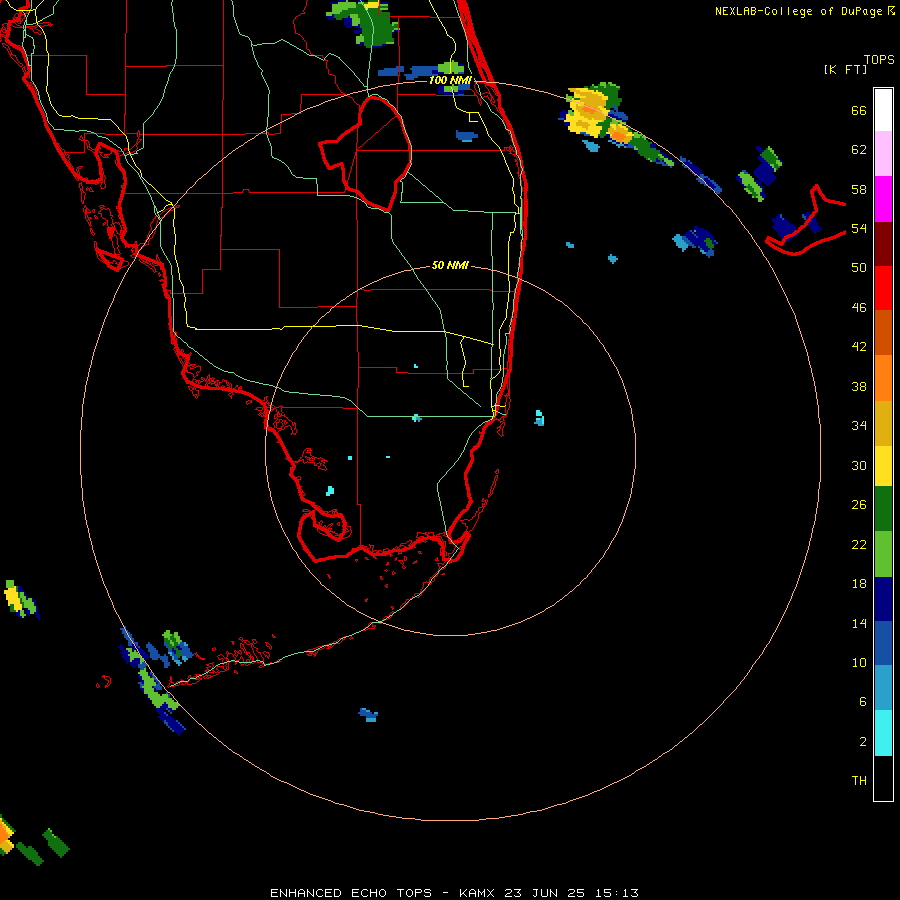Select the [K FT] units label
The height and width of the screenshot is (900, 900).
coord(846,69)
